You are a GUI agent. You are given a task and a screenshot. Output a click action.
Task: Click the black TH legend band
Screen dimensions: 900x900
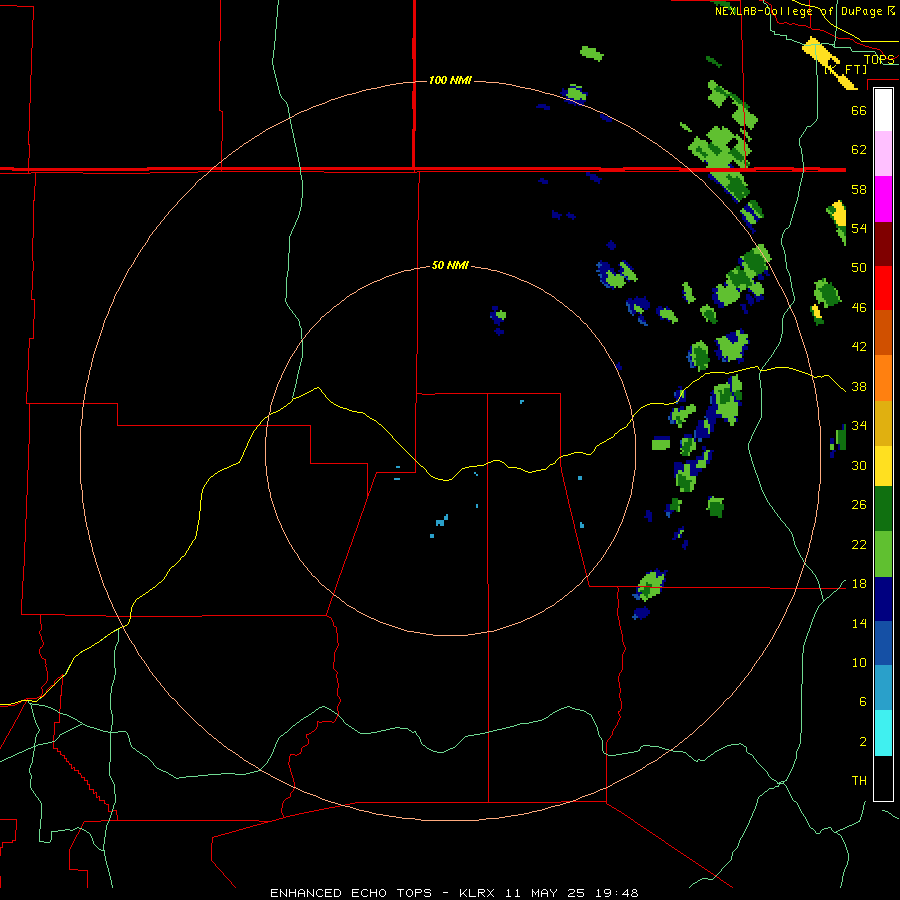tap(883, 778)
